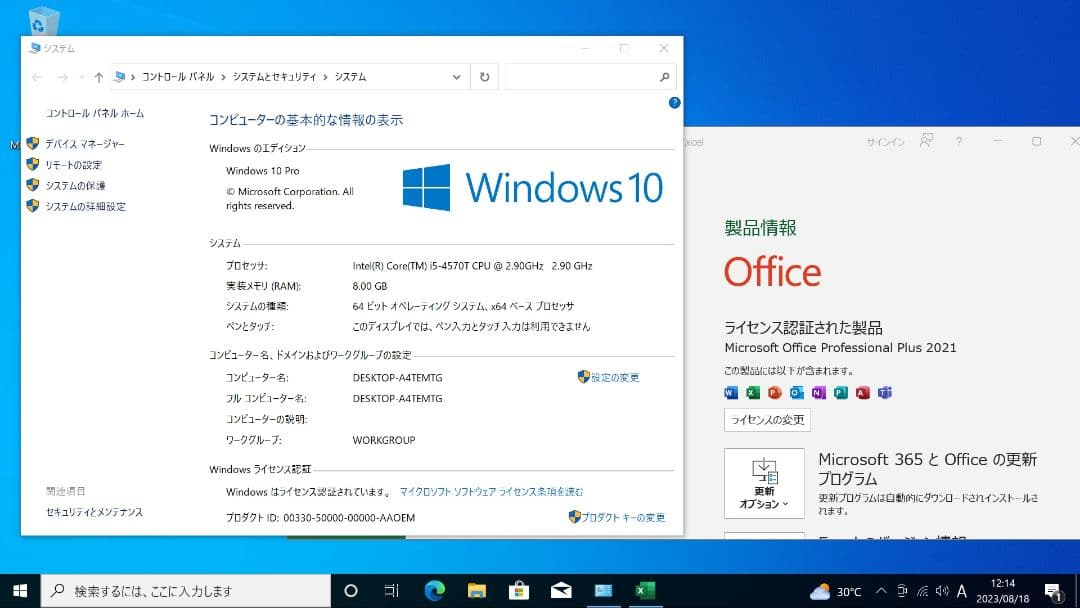Open clock showing 12:14 2023/08/18
The image size is (1080, 608).
tap(1002, 591)
